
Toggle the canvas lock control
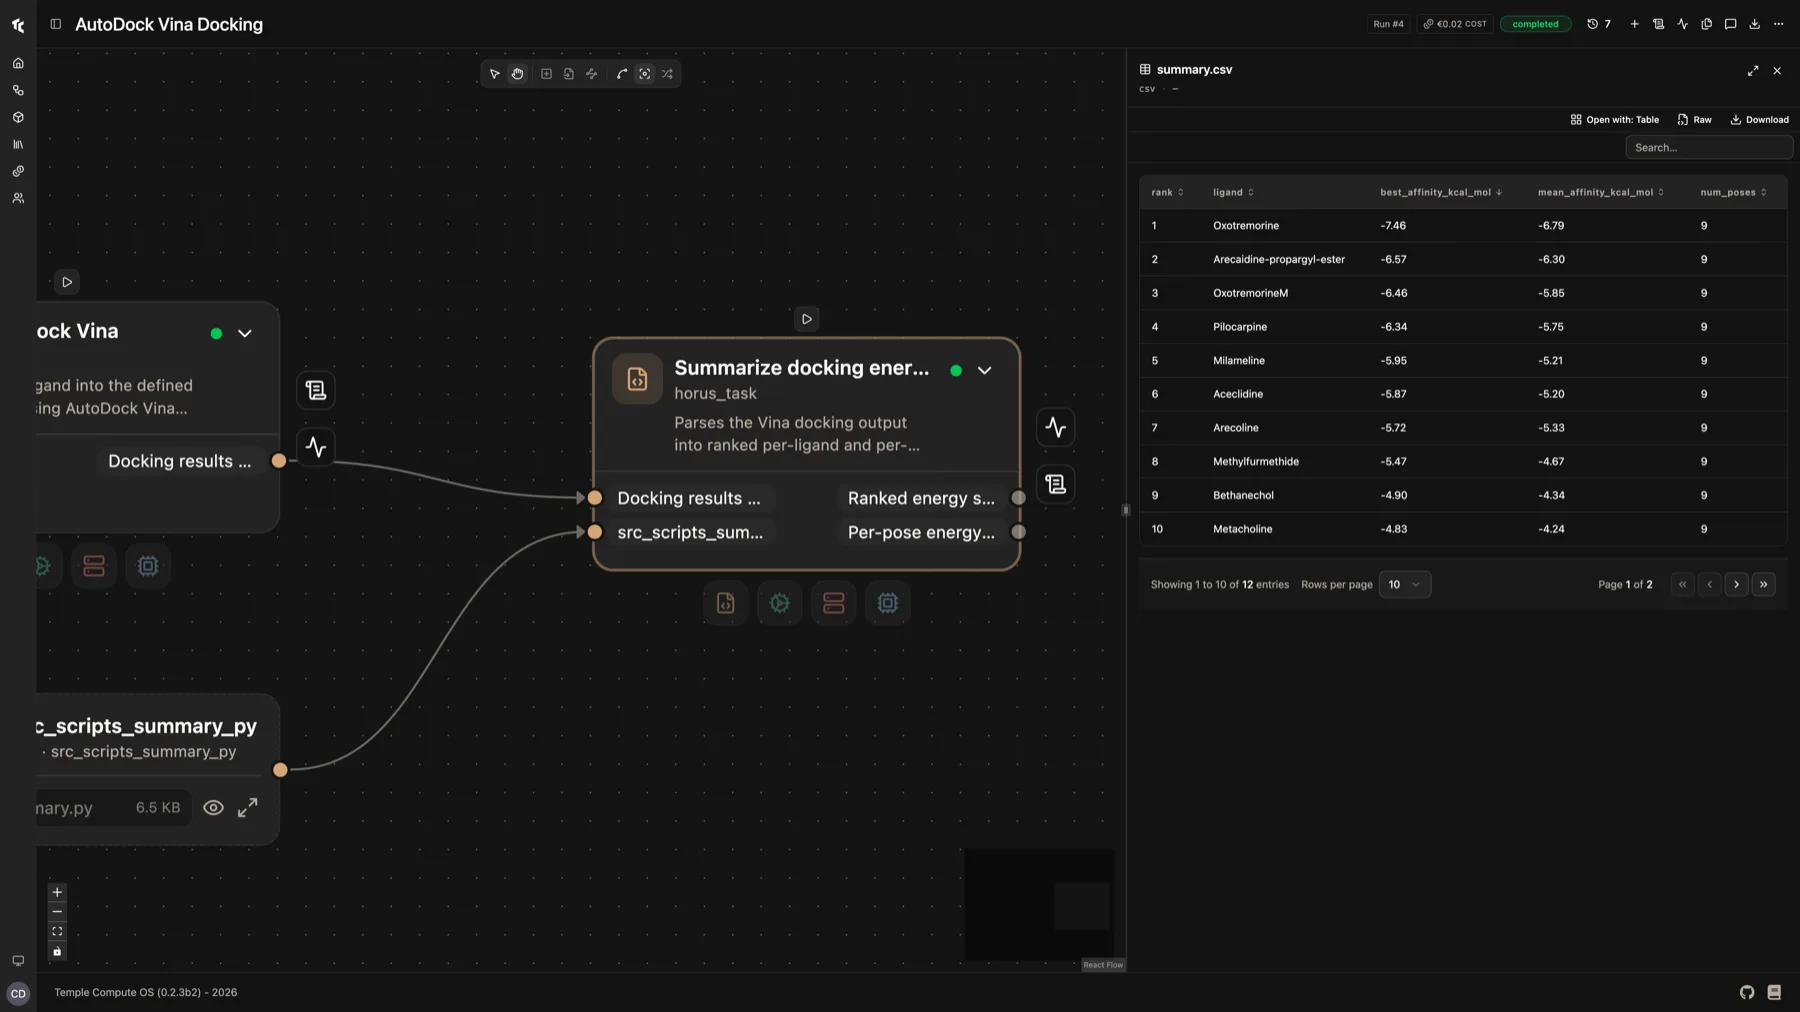coord(57,952)
